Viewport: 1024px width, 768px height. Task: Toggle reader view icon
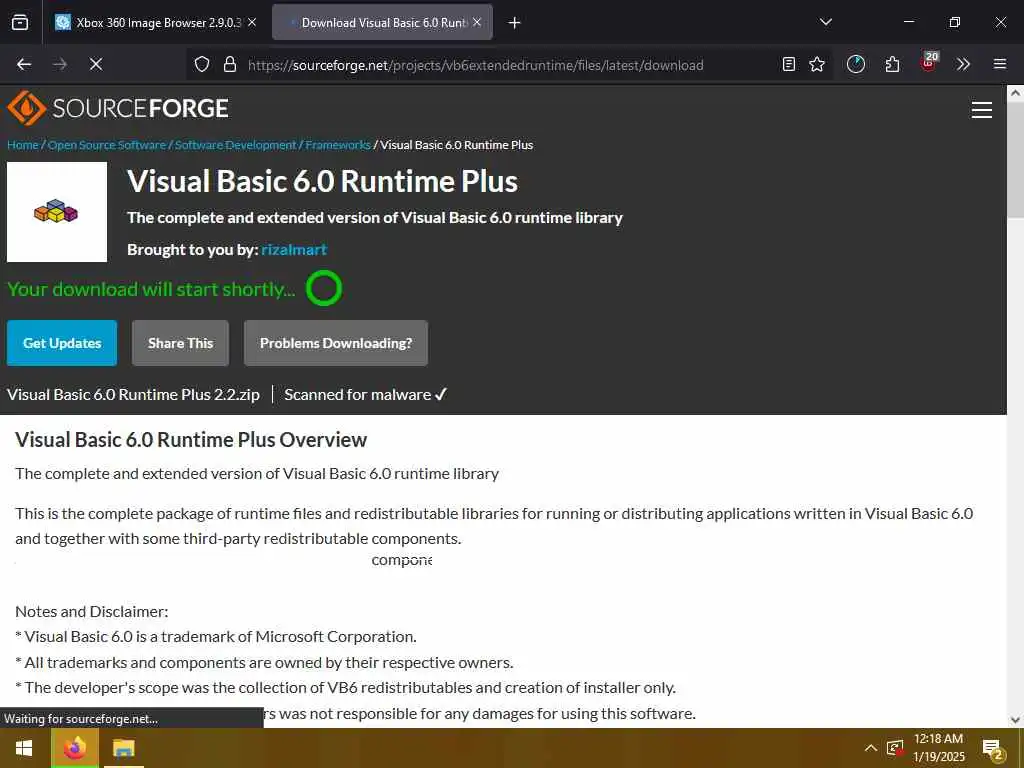click(789, 64)
